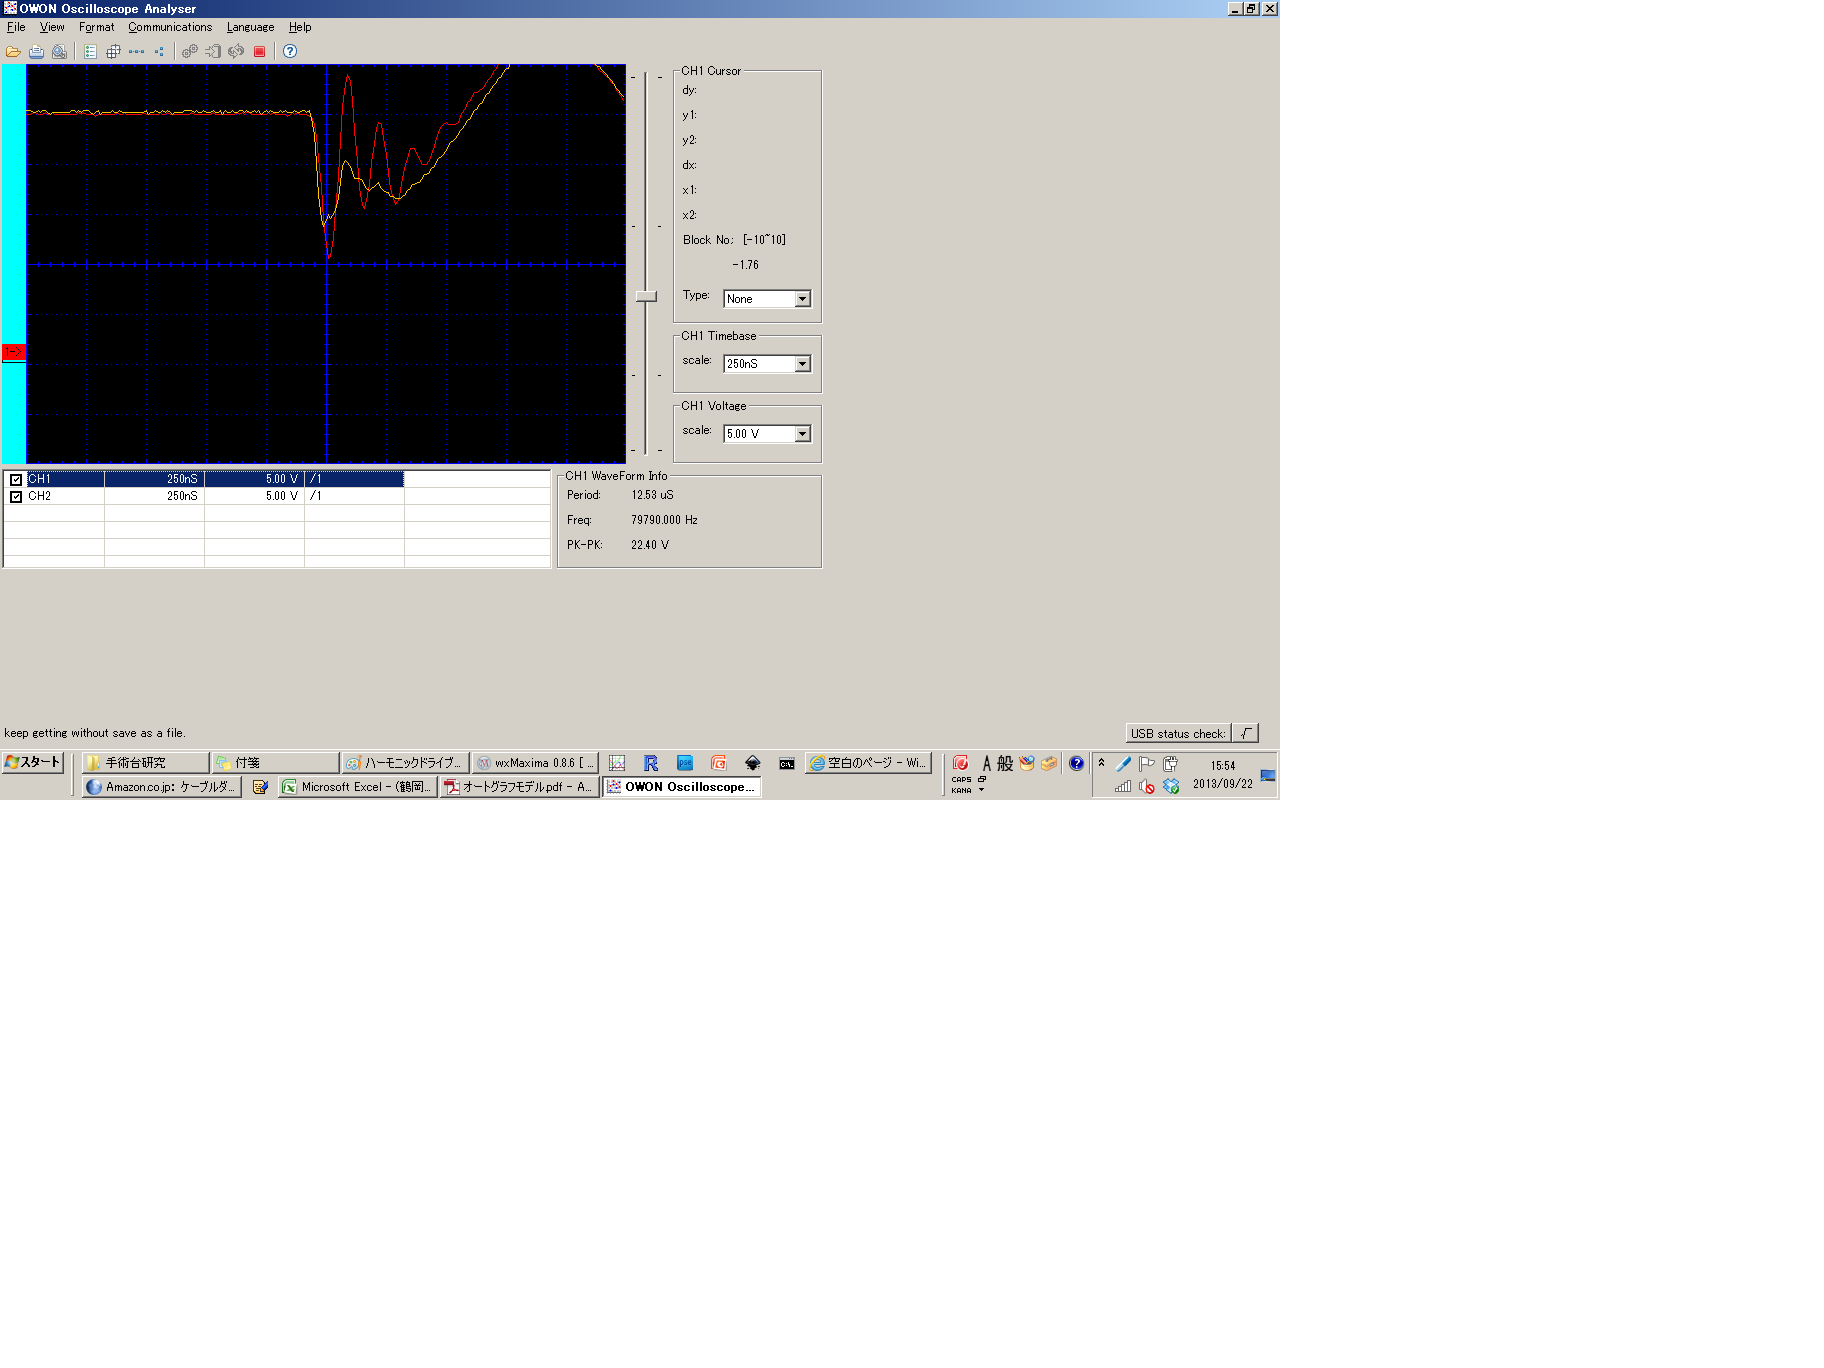Click the import-arrow toolbar icon
Screen dimensions: 1824x1368
[213, 51]
